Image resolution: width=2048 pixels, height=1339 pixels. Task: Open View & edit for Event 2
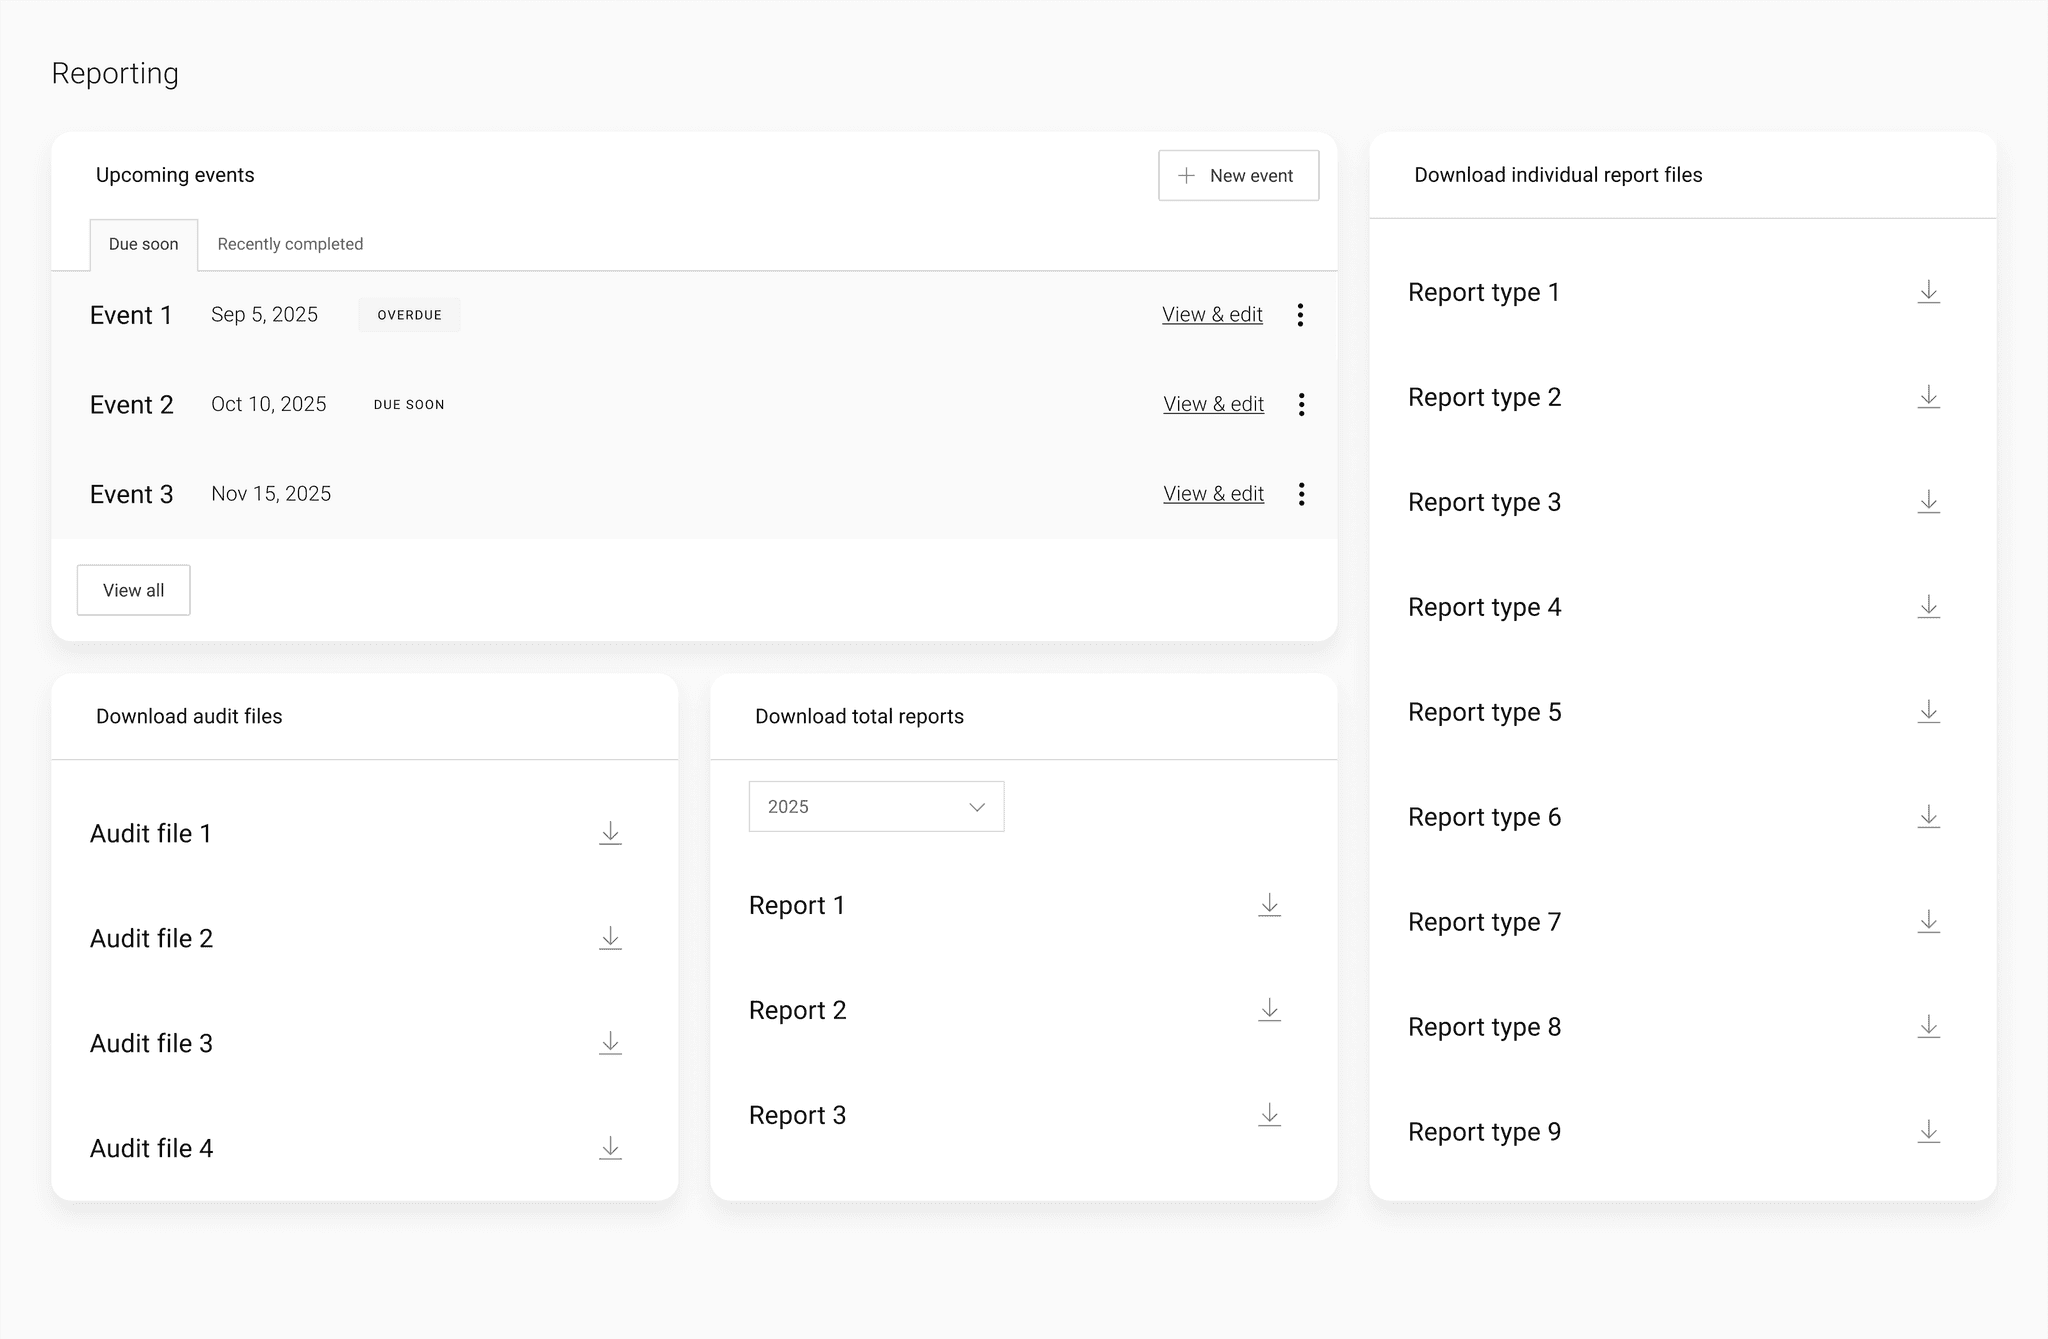[x=1213, y=404]
